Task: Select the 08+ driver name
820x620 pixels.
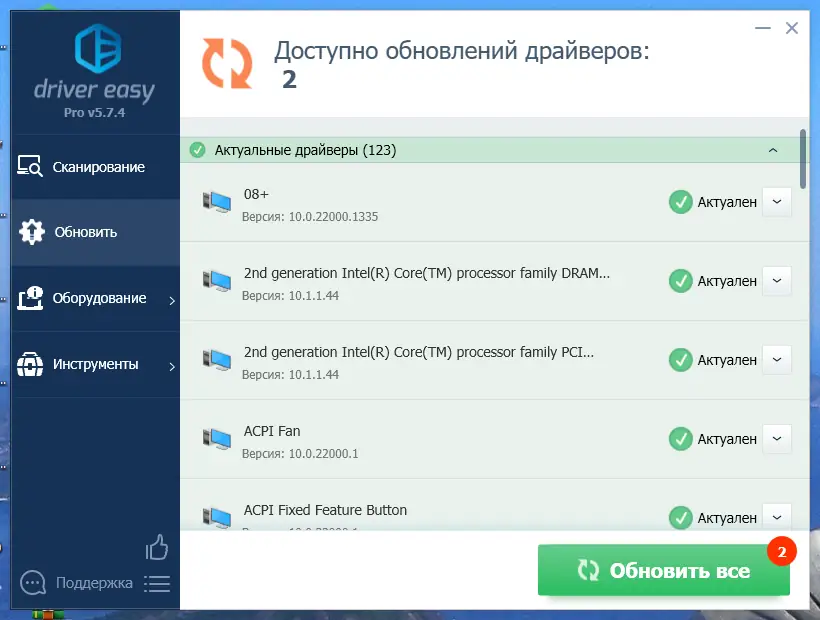Action: click(x=256, y=194)
